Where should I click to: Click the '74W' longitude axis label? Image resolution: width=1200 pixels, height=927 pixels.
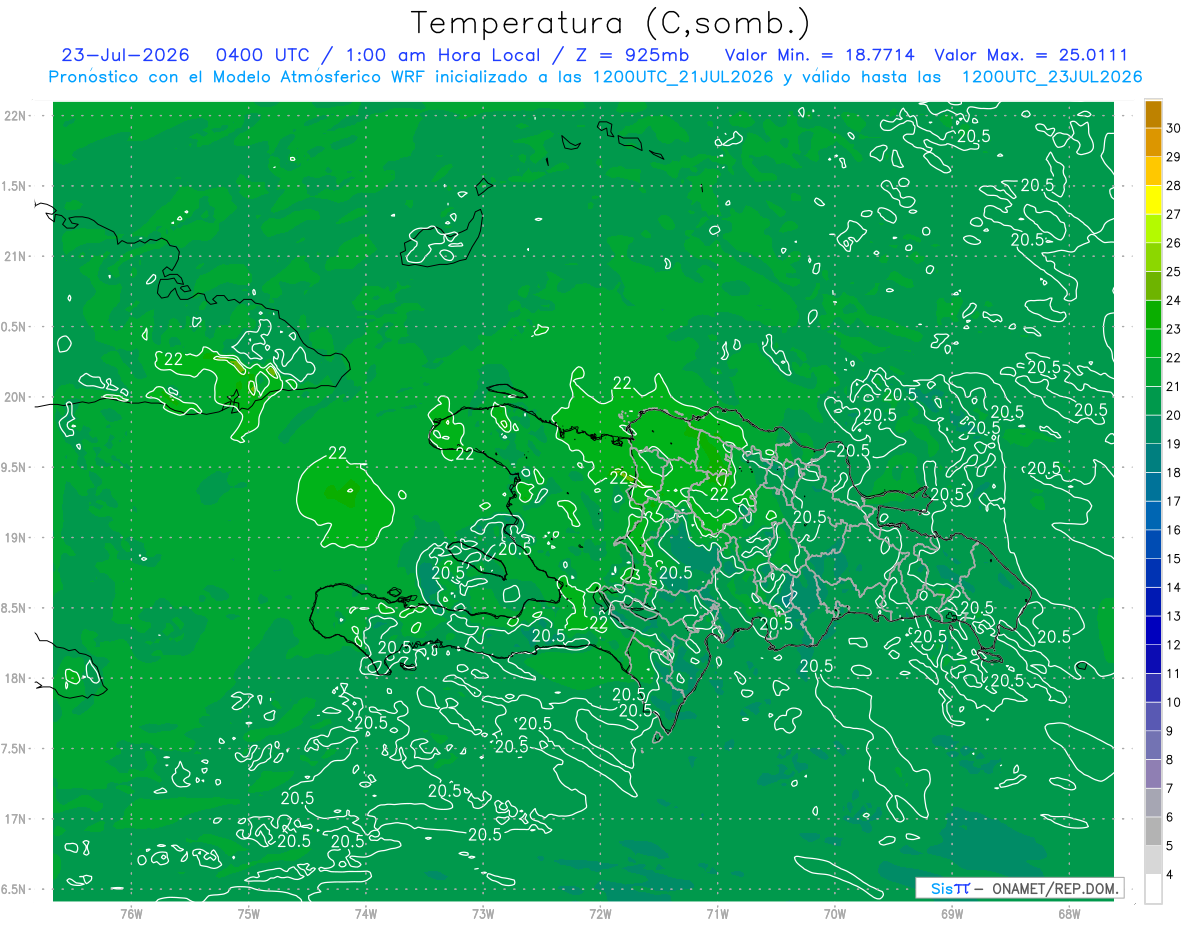[366, 914]
